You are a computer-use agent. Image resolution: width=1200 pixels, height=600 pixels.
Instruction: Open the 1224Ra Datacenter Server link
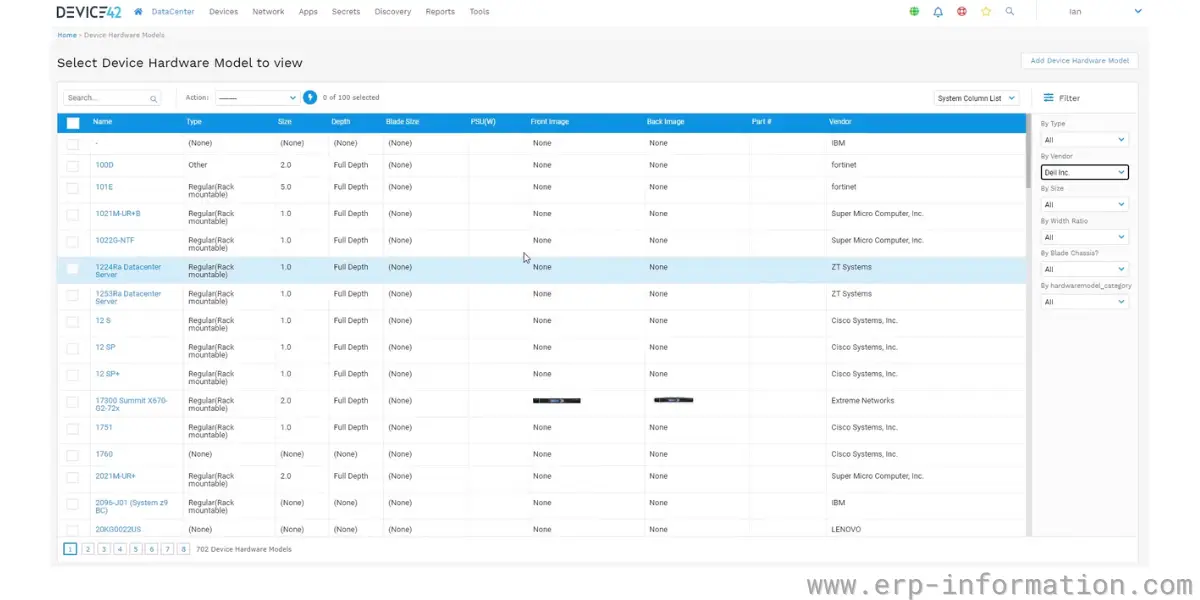click(x=128, y=271)
